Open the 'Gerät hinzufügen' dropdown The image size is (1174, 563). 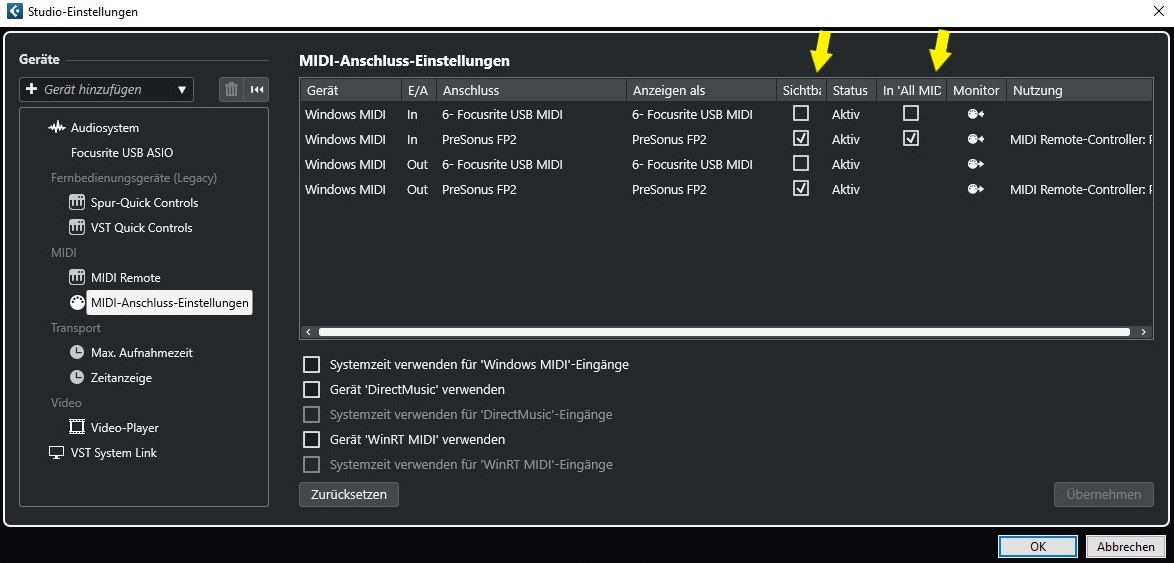click(x=106, y=90)
